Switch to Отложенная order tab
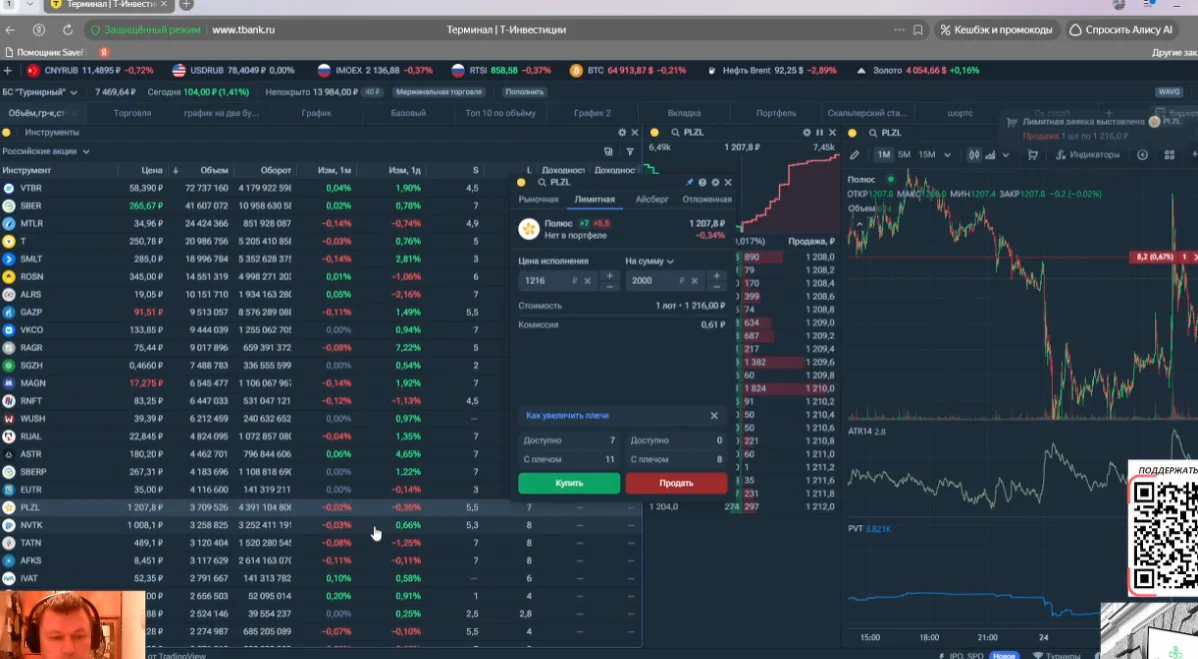Image resolution: width=1198 pixels, height=659 pixels. pyautogui.click(x=707, y=199)
